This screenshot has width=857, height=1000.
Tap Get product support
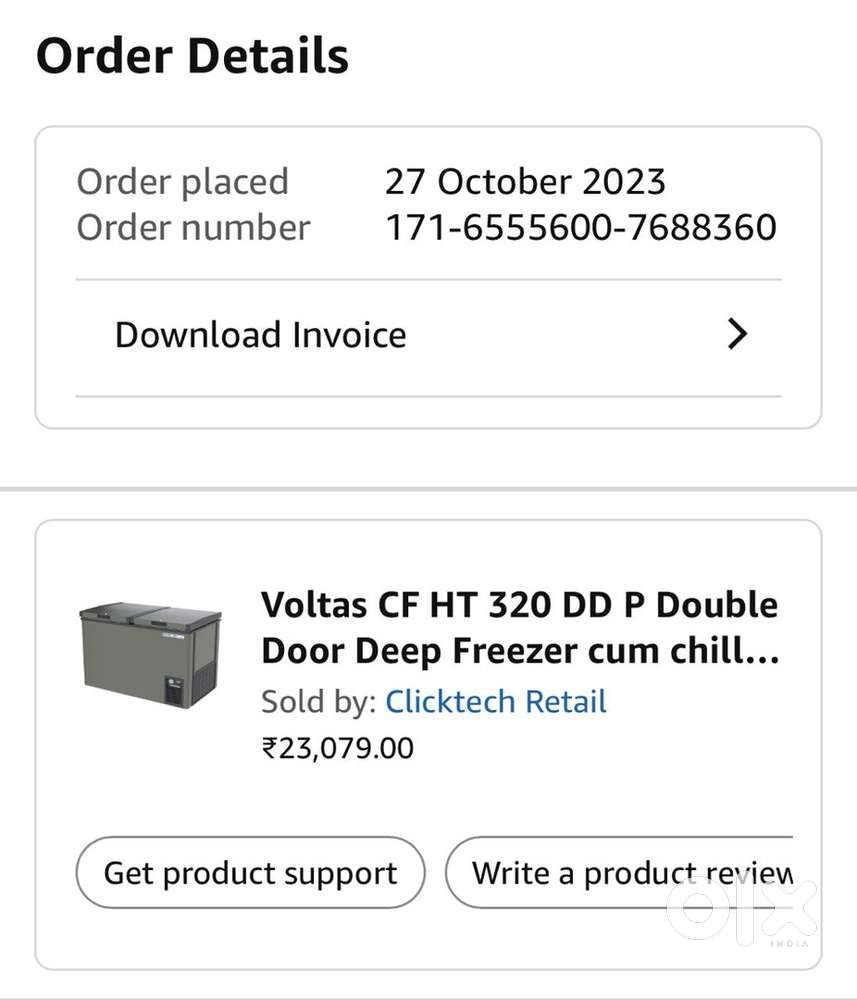tap(249, 872)
